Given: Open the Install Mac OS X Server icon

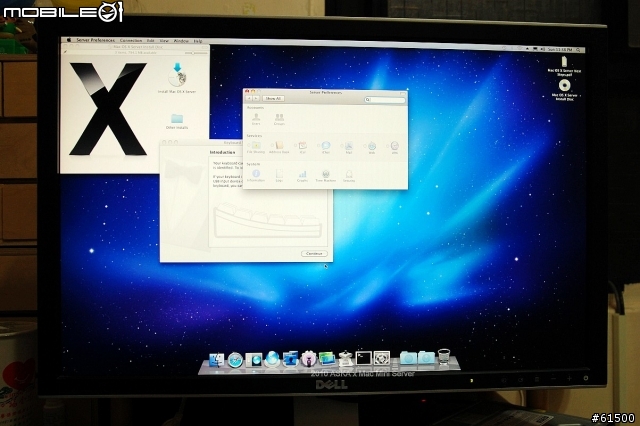Looking at the screenshot, I should pos(177,78).
